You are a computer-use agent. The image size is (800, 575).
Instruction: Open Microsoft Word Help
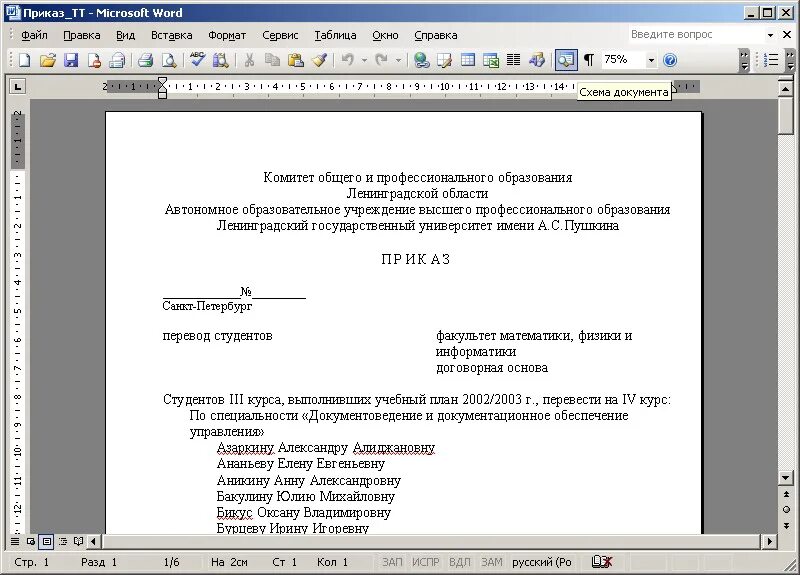click(670, 60)
